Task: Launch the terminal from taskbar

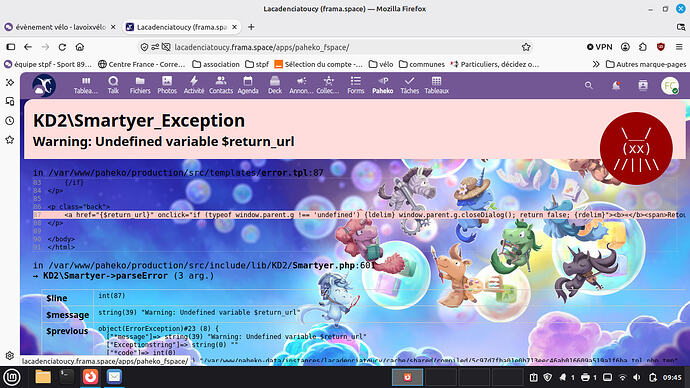Action: tap(66, 377)
